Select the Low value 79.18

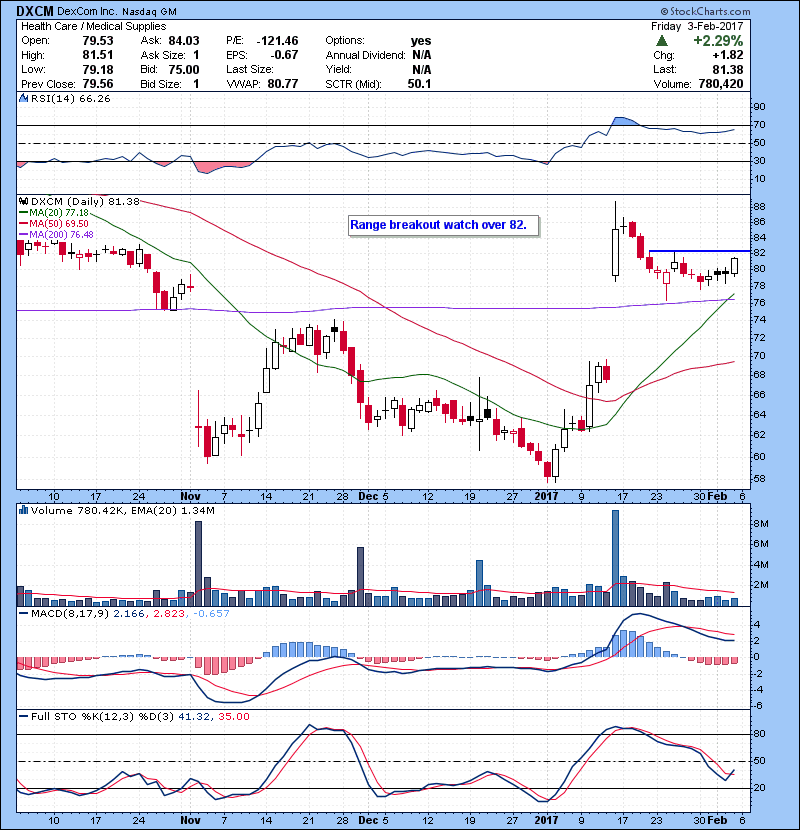(x=98, y=69)
